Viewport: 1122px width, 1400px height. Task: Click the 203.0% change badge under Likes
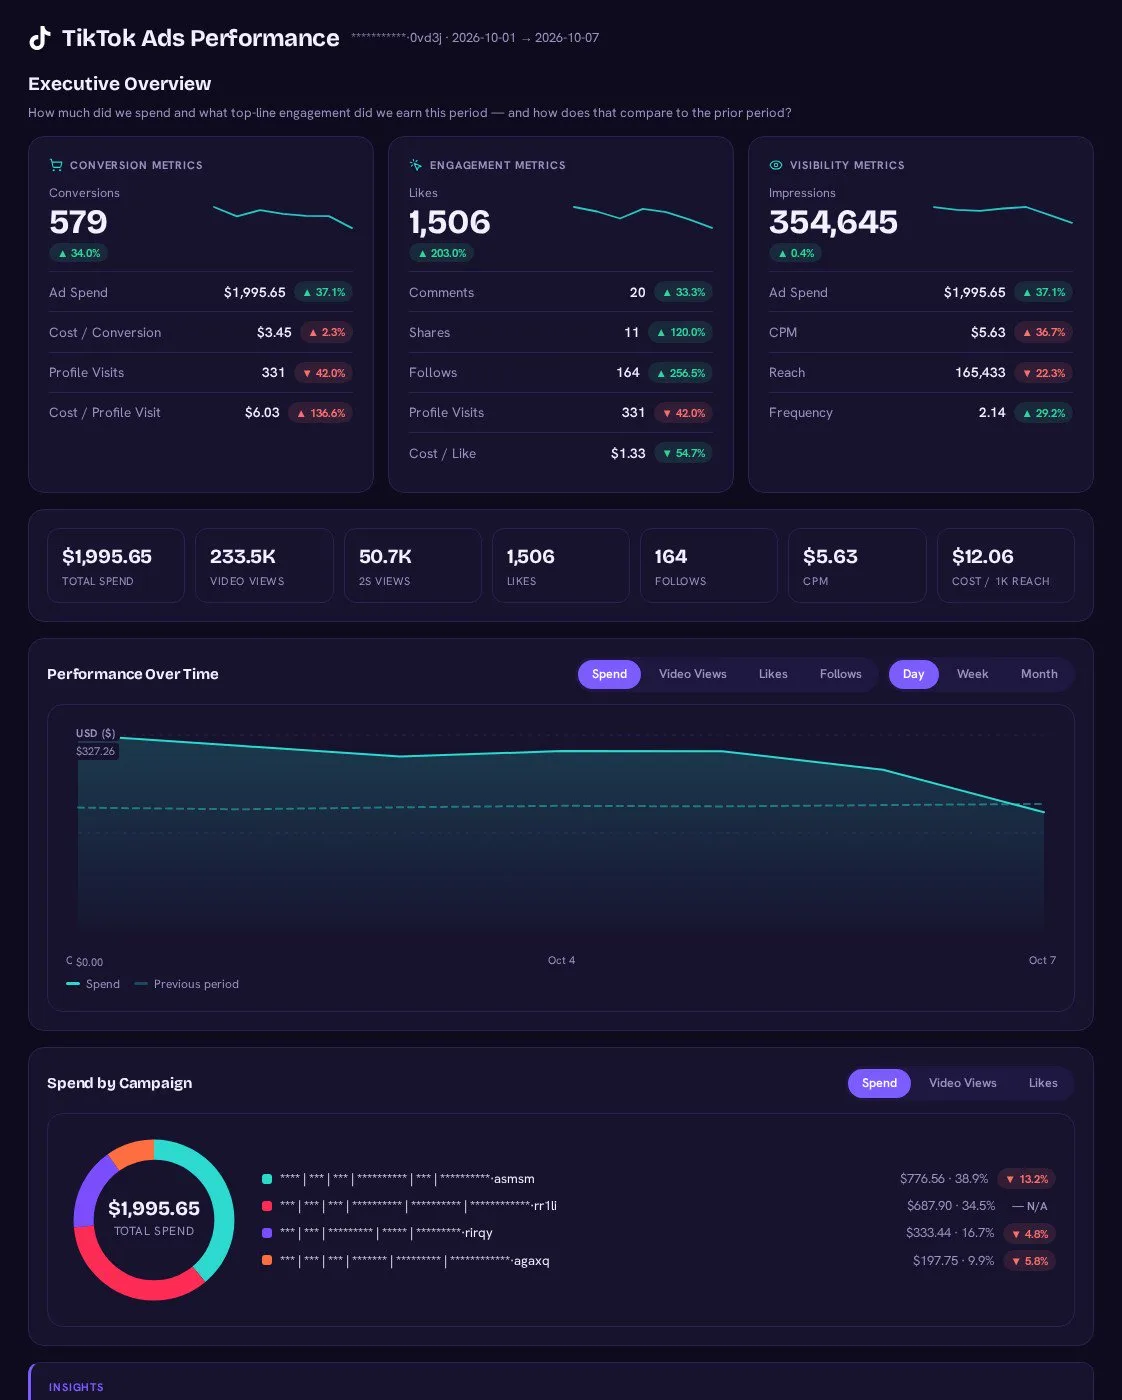442,253
